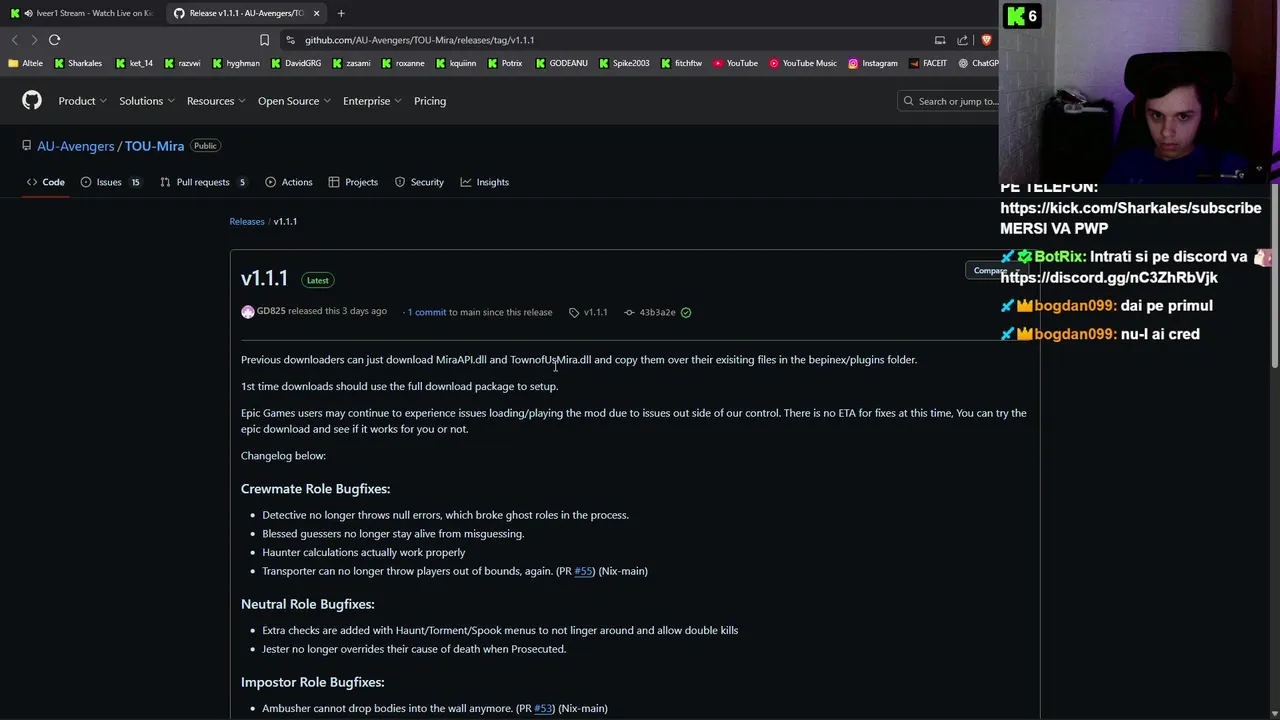Open the Spike2003 bookmark
Viewport: 1280px width, 720px height.
624,63
